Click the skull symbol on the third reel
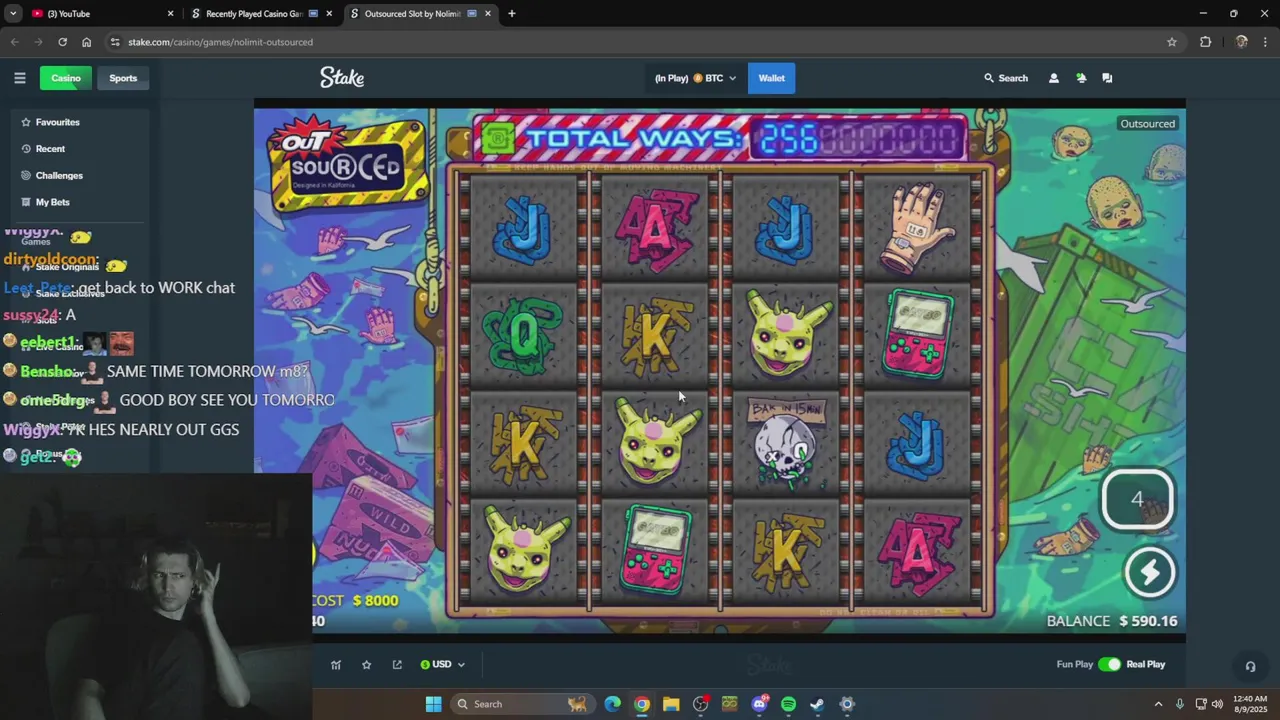Viewport: 1280px width, 720px height. [x=785, y=445]
